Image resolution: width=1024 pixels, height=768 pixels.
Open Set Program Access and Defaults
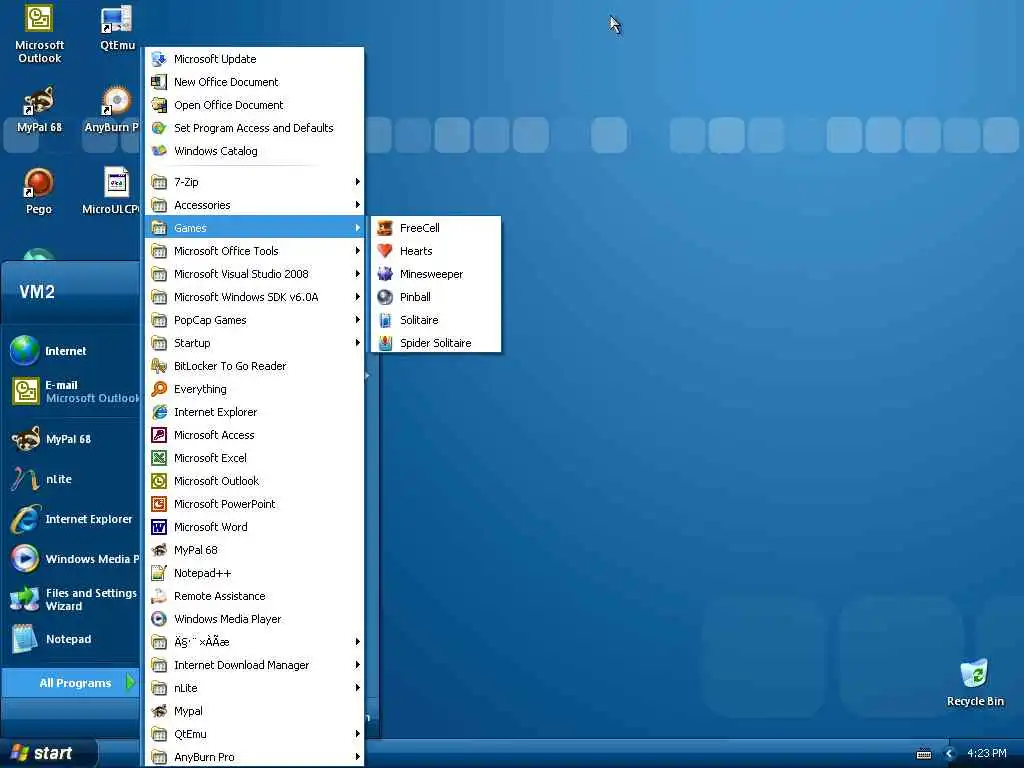click(254, 128)
